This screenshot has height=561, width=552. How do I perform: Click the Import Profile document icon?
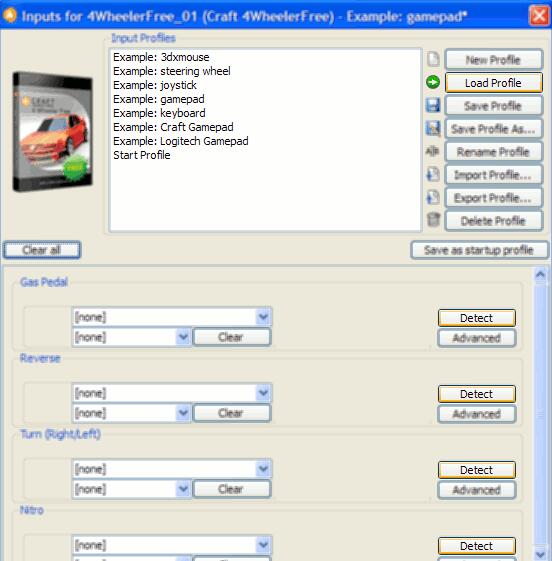coord(433,174)
